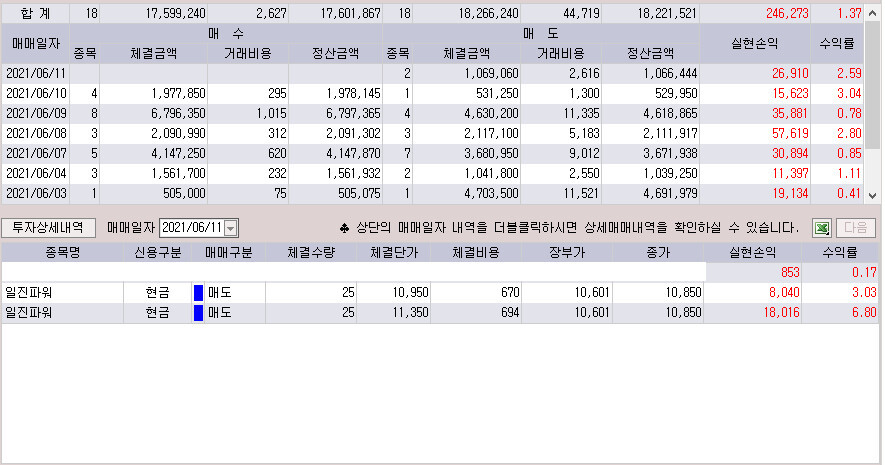Click the 다음 button
Screen dimensions: 885x465
click(x=856, y=227)
